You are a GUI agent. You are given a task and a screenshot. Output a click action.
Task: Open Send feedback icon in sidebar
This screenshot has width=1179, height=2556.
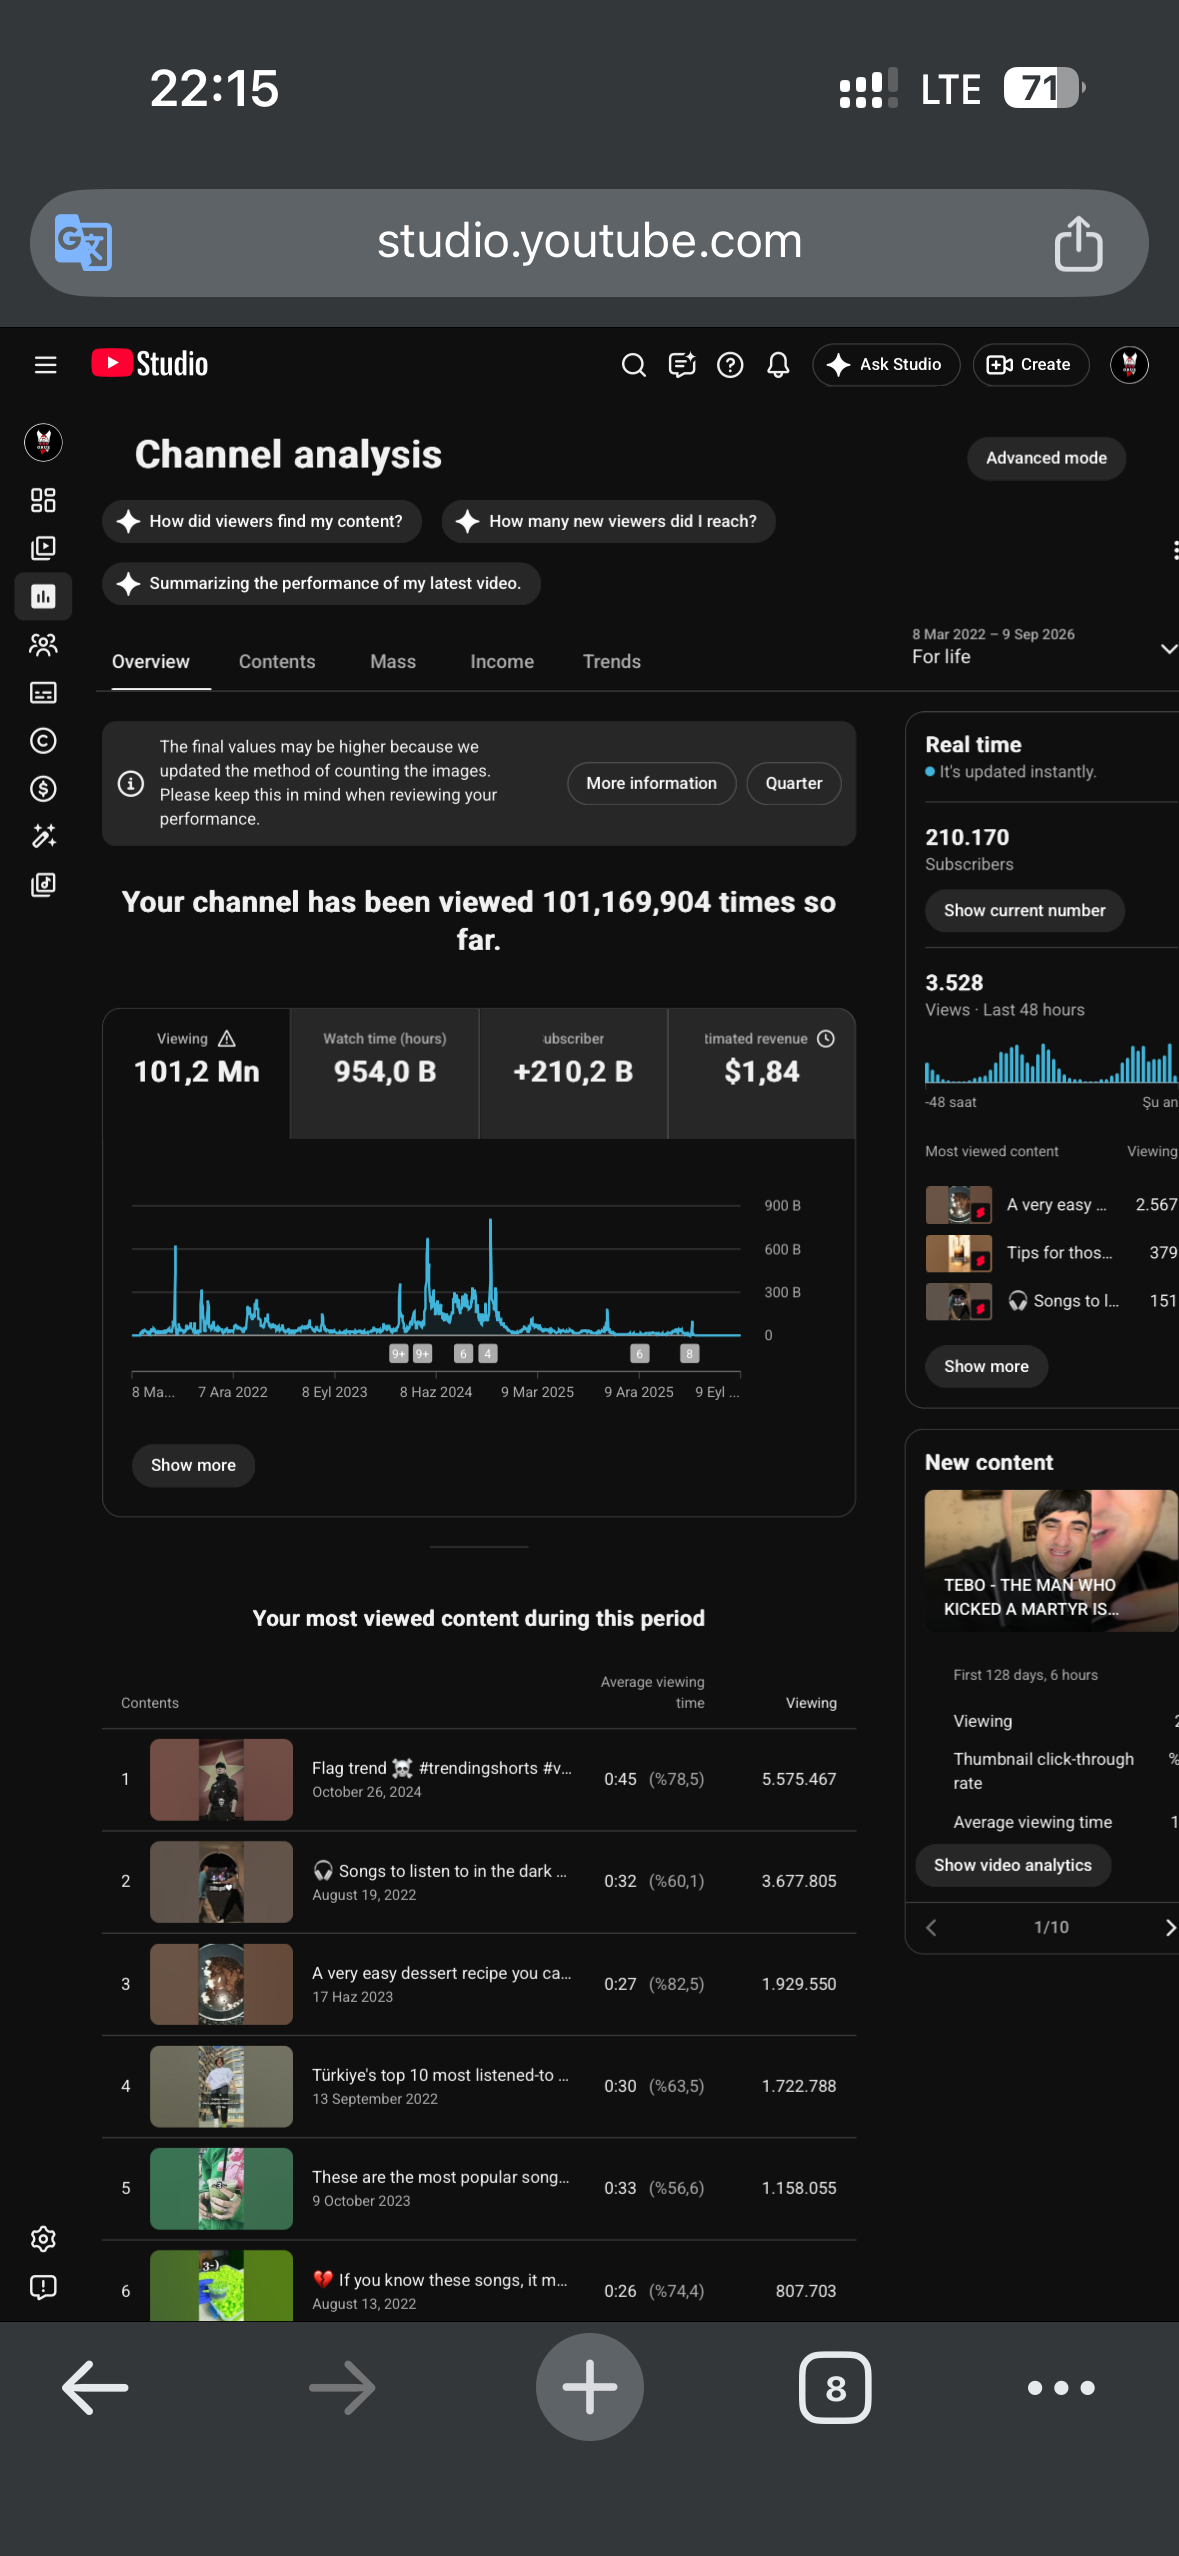[x=43, y=2287]
